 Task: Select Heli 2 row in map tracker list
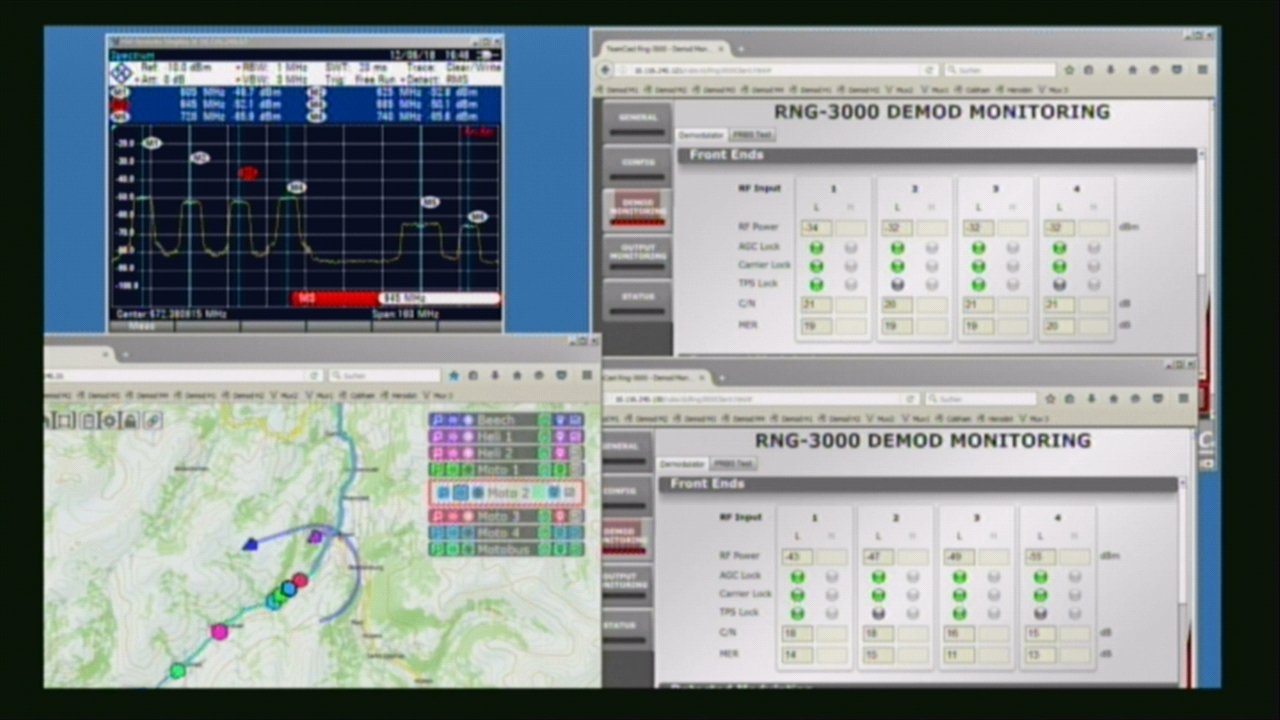click(506, 453)
